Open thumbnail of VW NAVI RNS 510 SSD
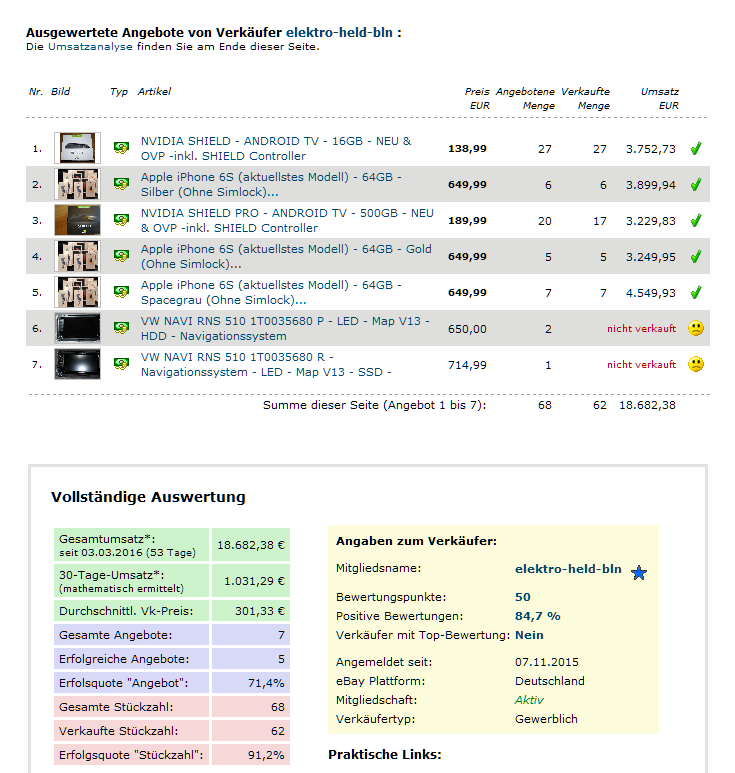This screenshot has width=735, height=773. click(x=77, y=364)
